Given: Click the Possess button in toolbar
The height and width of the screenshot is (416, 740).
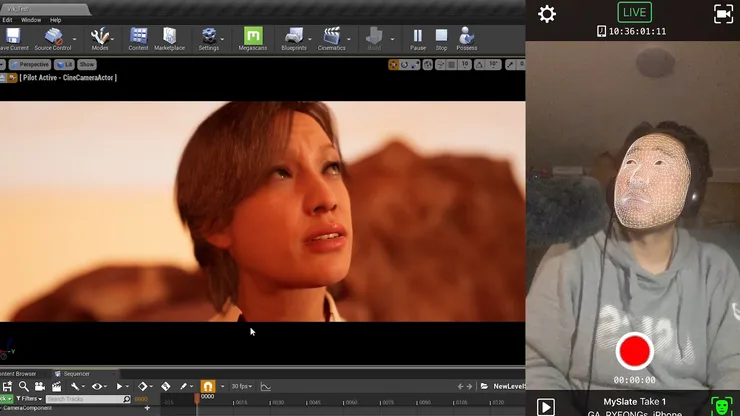Looking at the screenshot, I should tap(466, 39).
